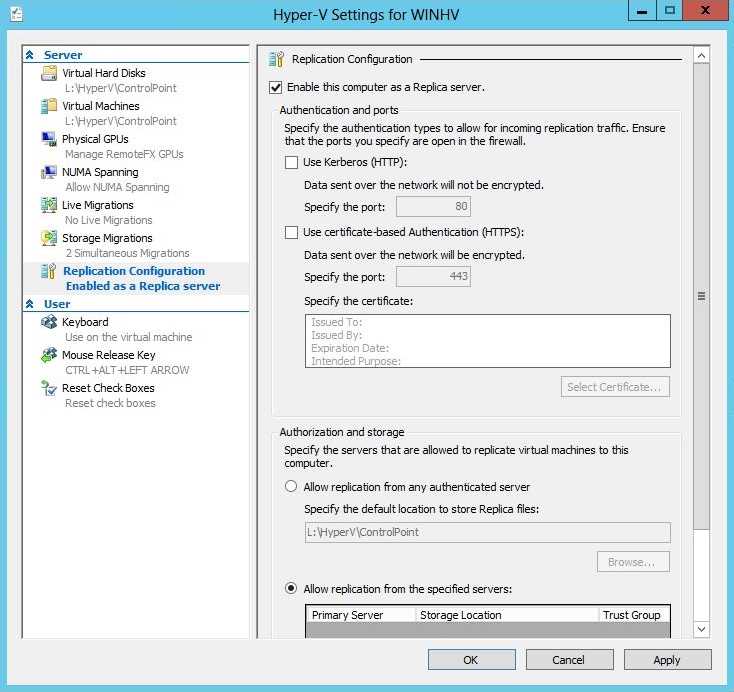Click 'Enabled as a Replica server' text
Viewport: 734px width, 692px height.
[x=143, y=286]
